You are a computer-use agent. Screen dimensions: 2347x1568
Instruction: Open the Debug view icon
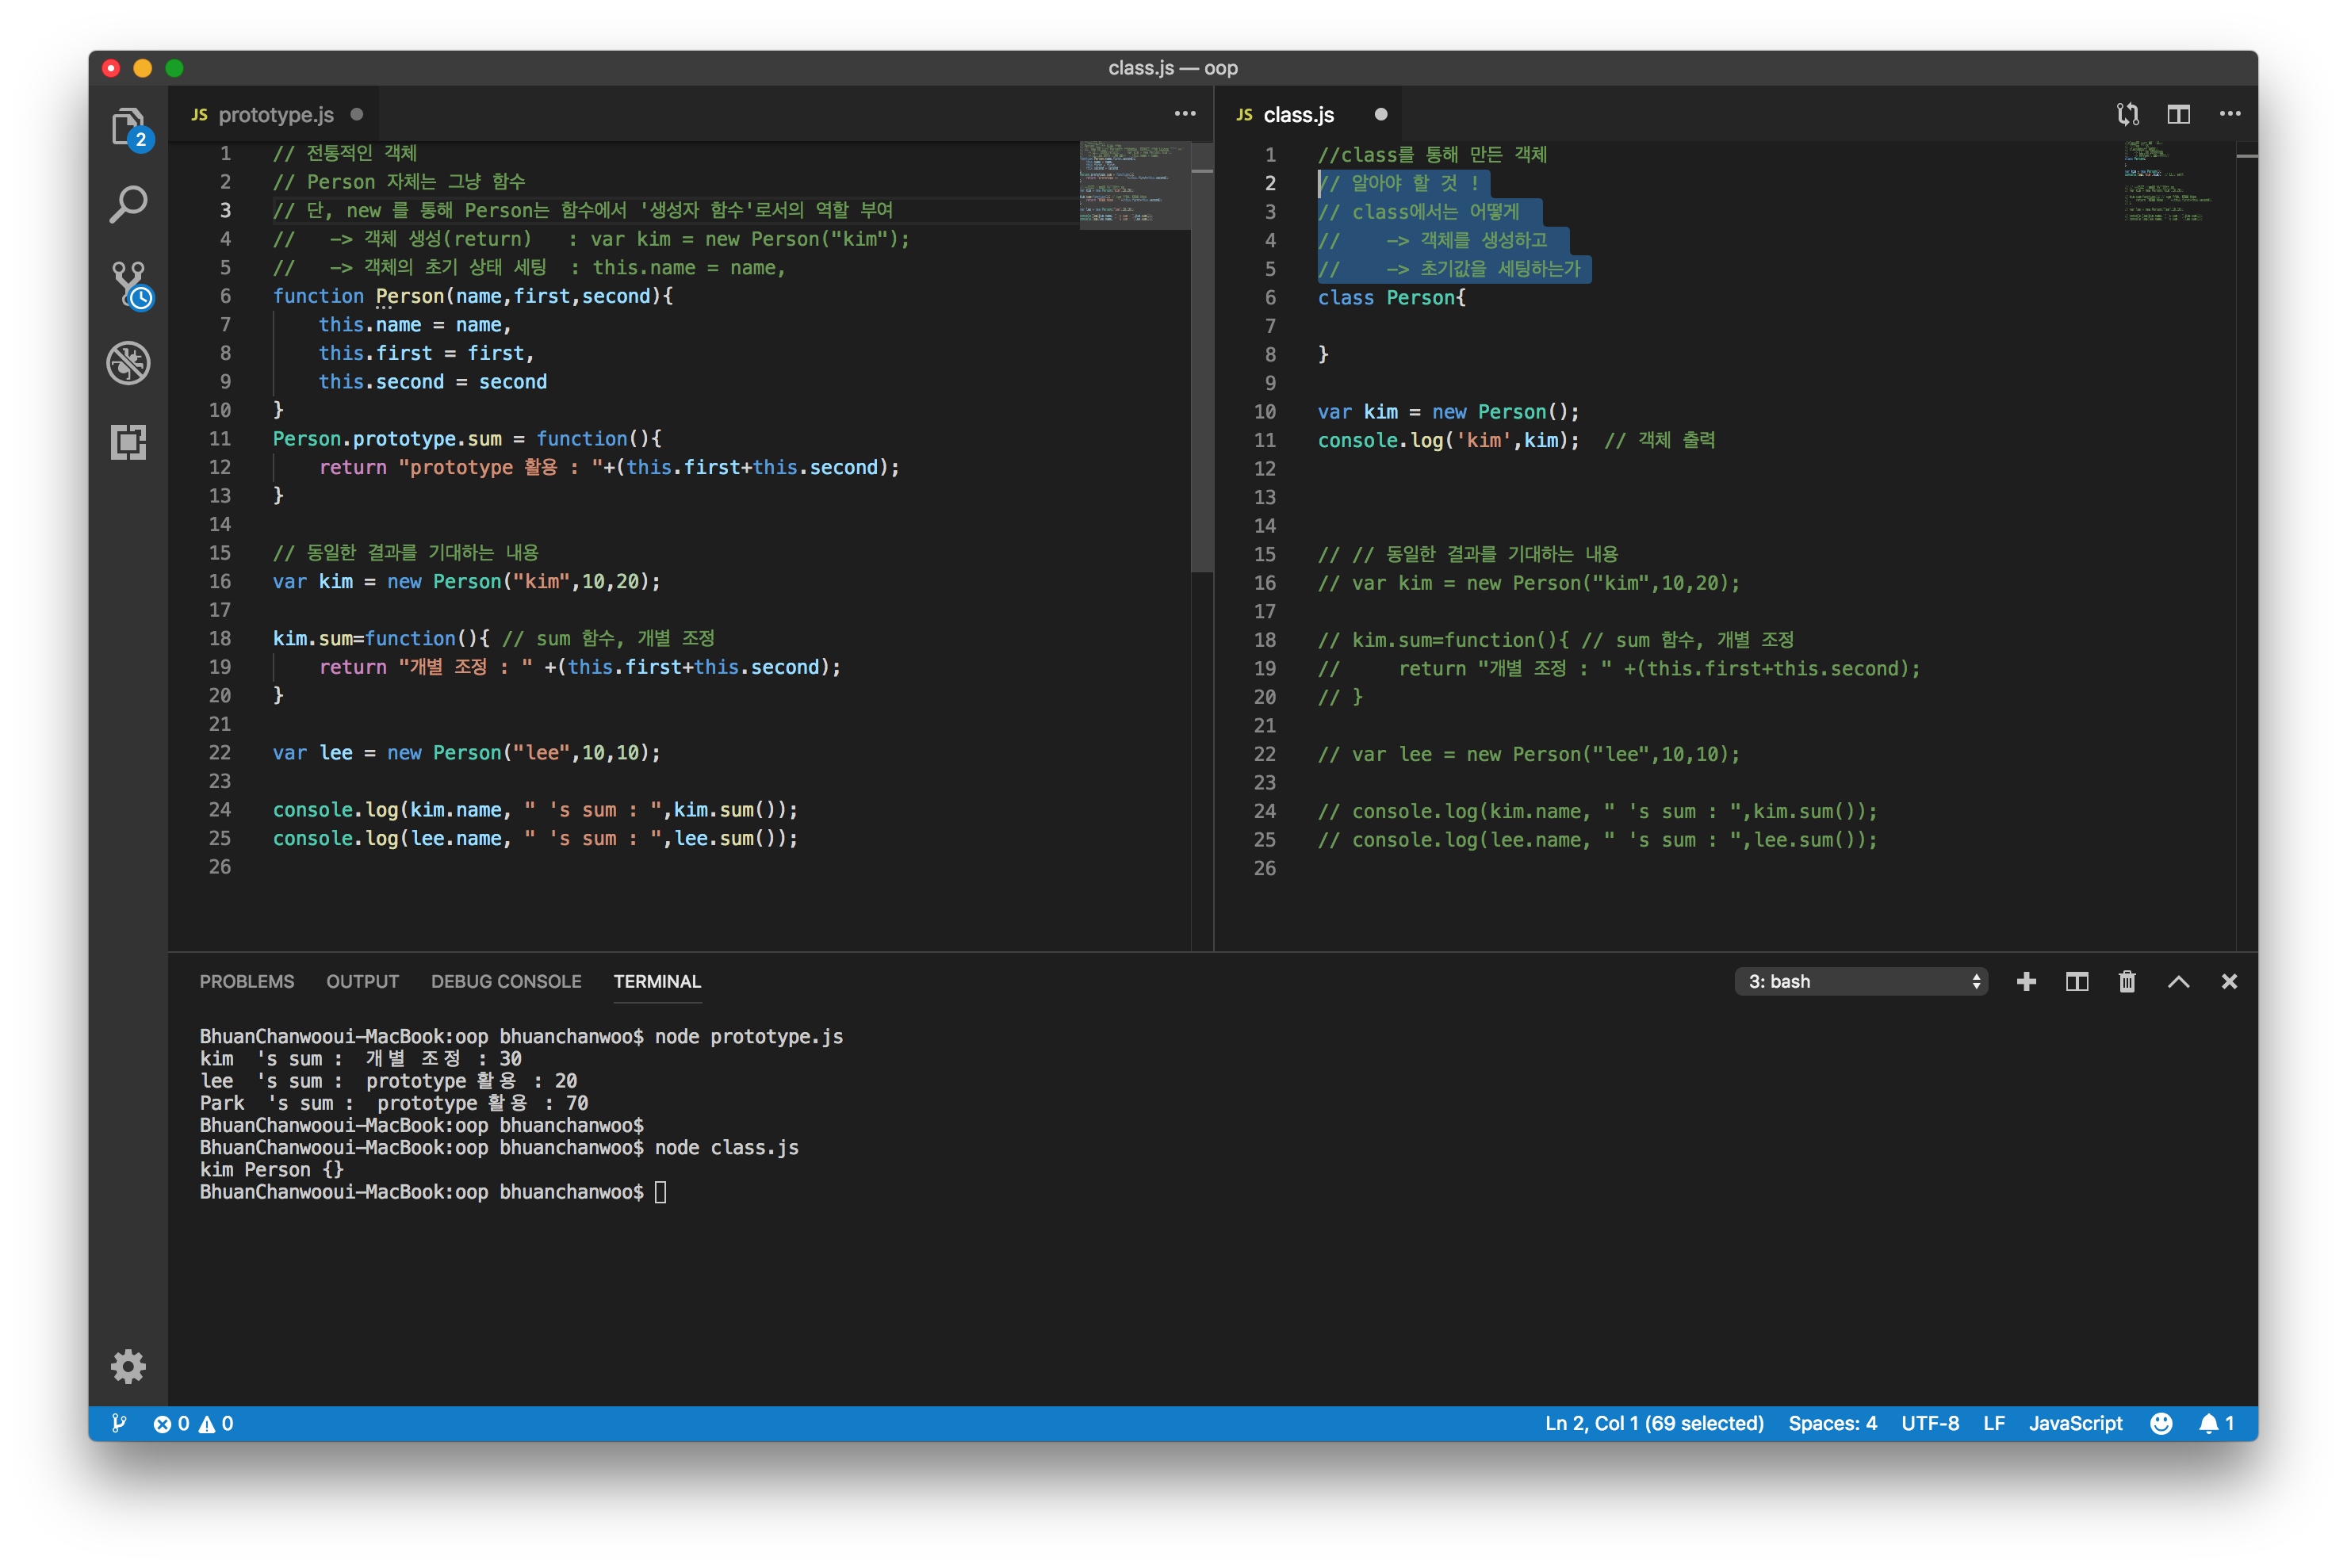click(128, 363)
